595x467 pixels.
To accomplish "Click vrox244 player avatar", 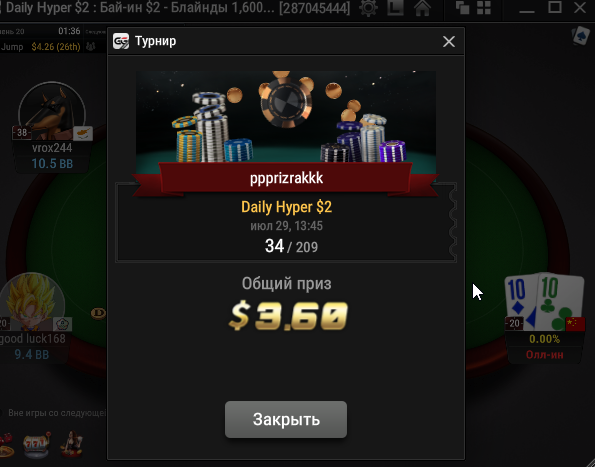I will (x=52, y=112).
